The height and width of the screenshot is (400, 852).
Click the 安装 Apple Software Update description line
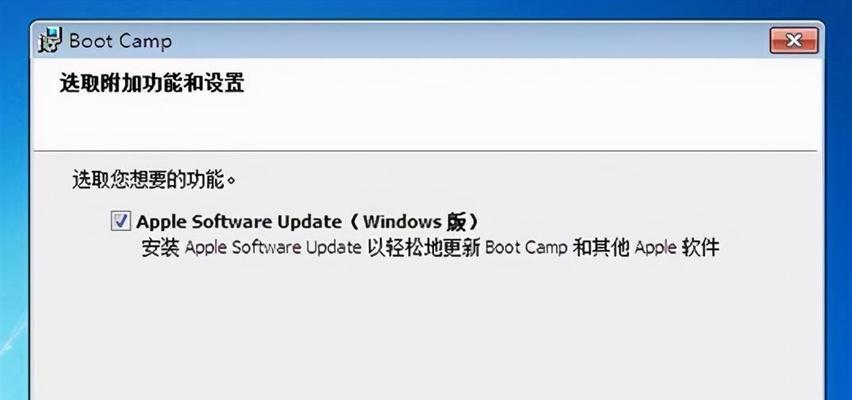click(x=430, y=248)
